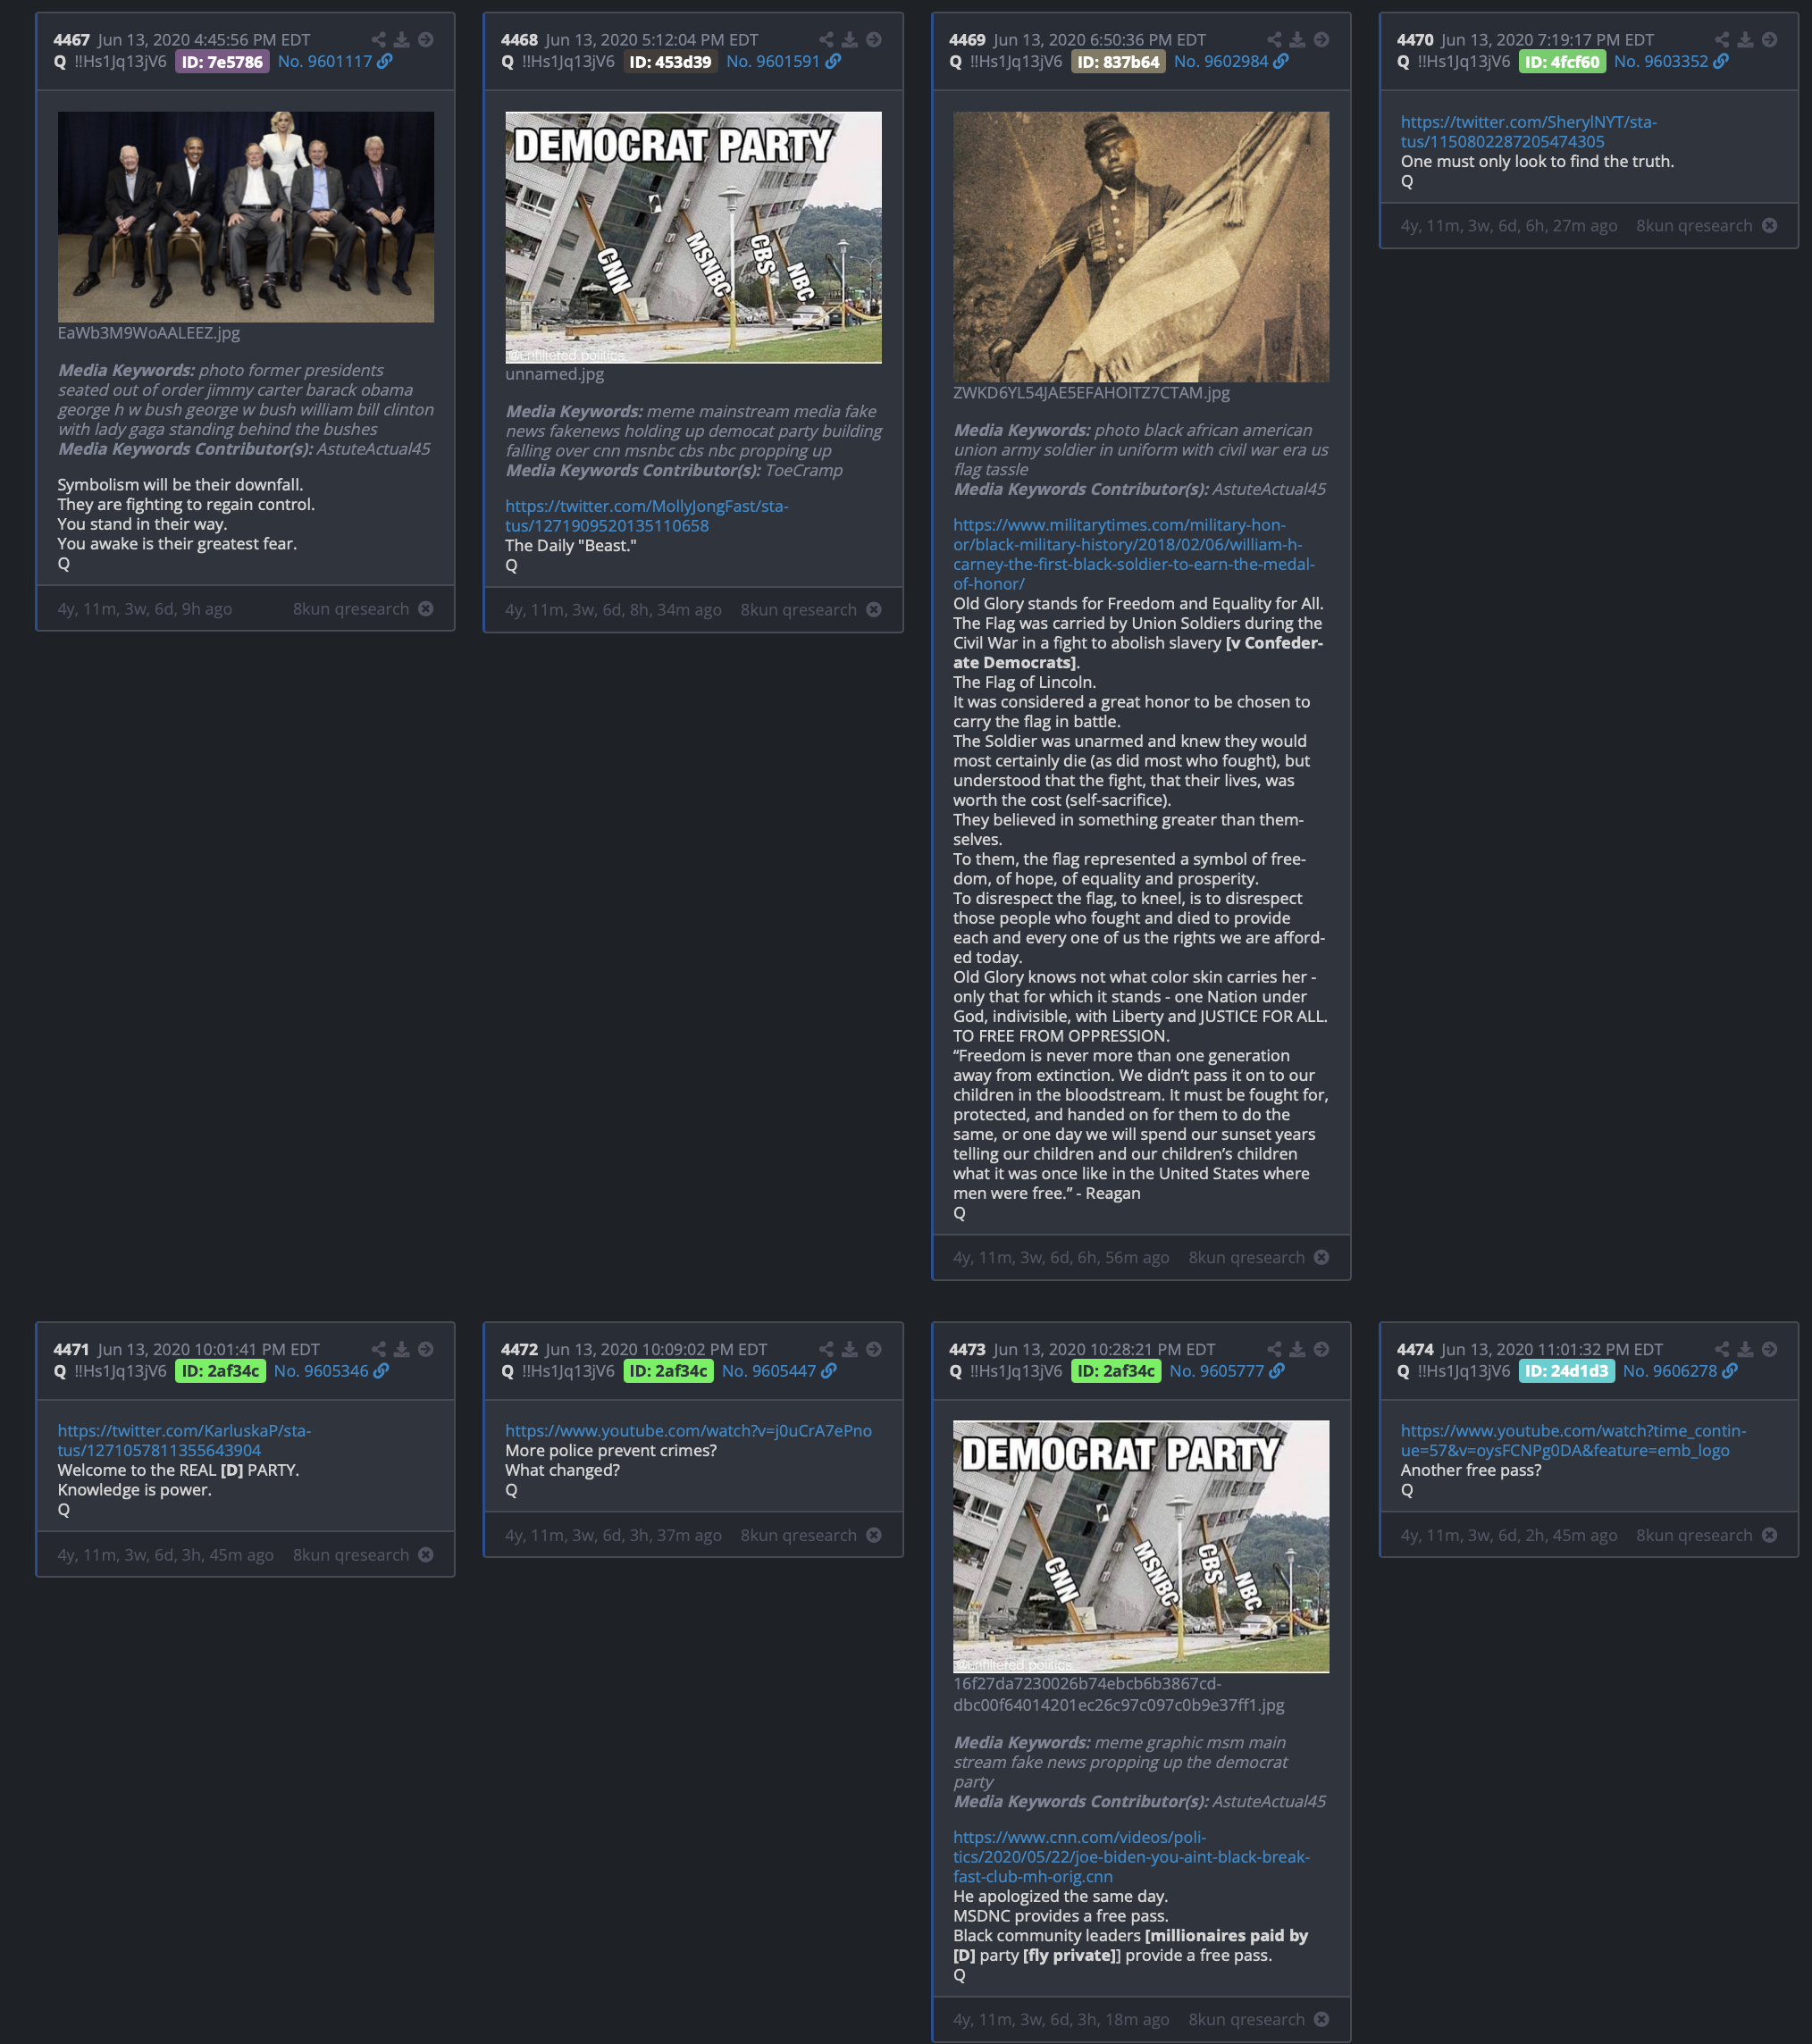Image resolution: width=1812 pixels, height=2044 pixels.
Task: Click the share icon on post 4468
Action: click(826, 40)
